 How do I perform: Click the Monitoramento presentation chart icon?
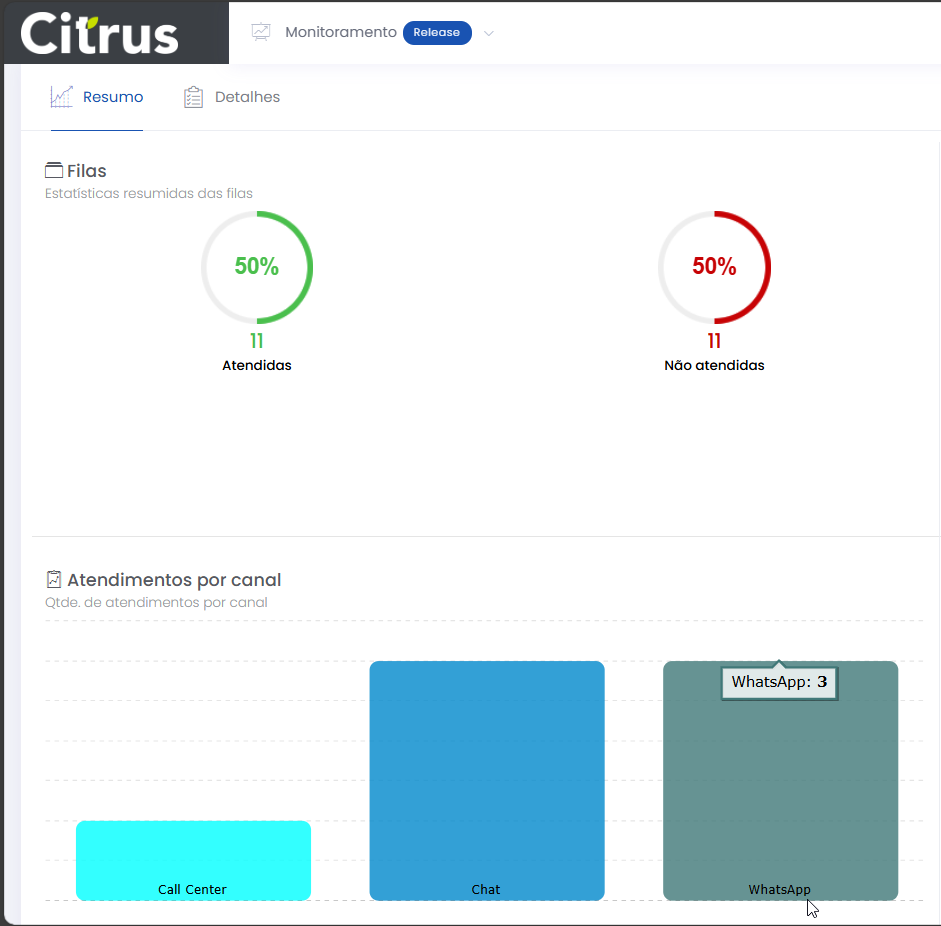click(x=261, y=32)
